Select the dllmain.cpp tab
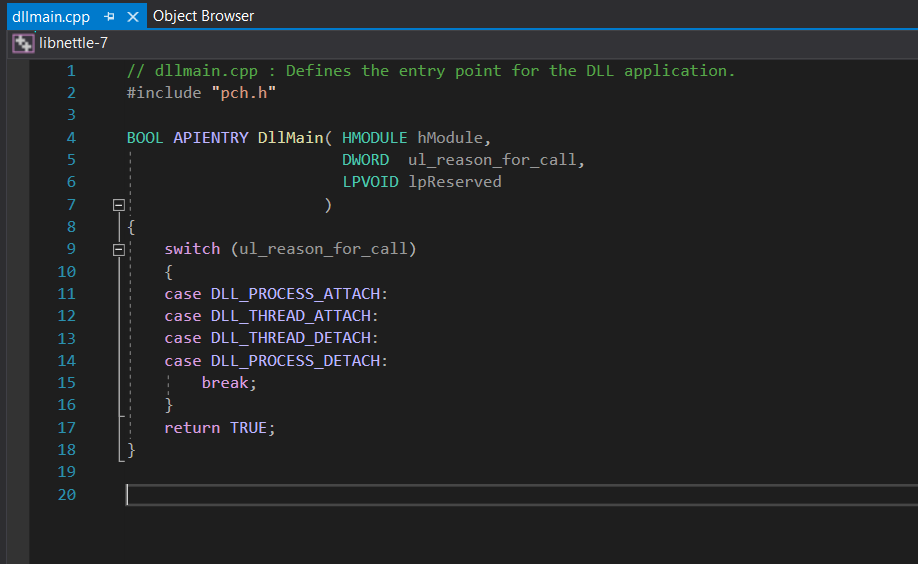The image size is (918, 564). (x=51, y=17)
